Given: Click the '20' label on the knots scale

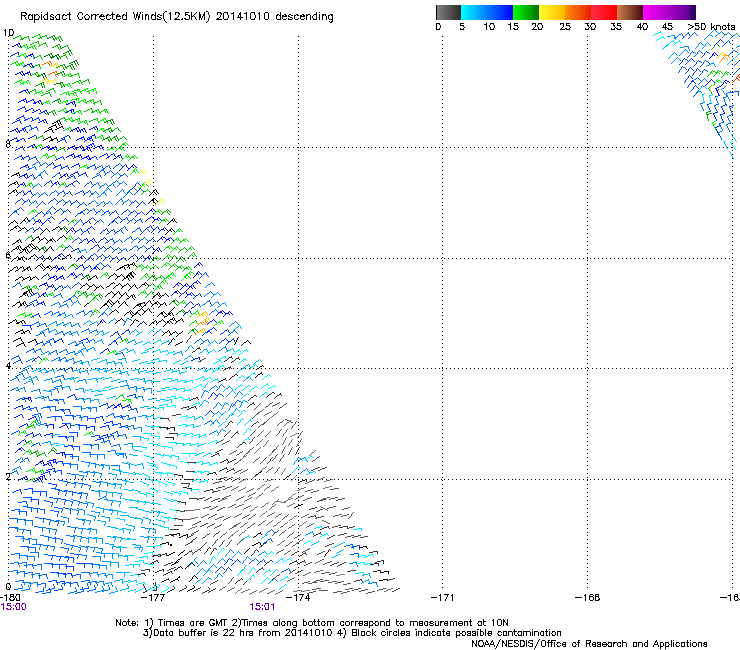Looking at the screenshot, I should (x=537, y=27).
